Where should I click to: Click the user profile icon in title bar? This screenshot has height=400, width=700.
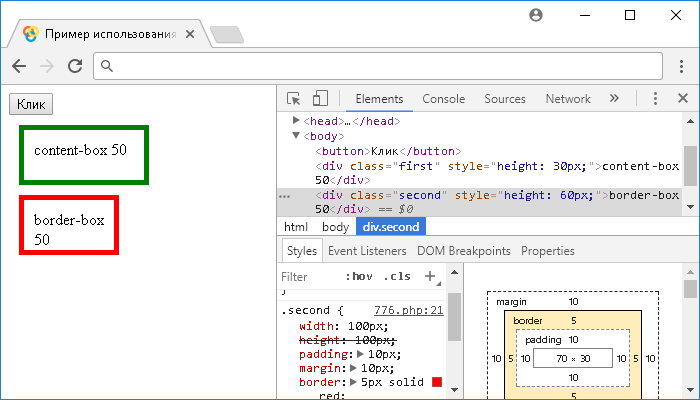536,15
